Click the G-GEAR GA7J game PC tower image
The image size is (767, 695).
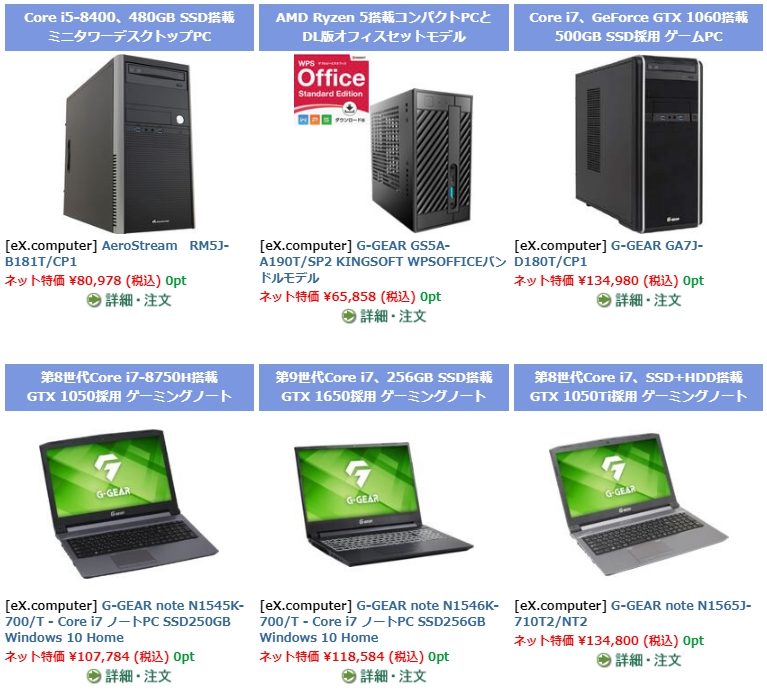click(639, 144)
